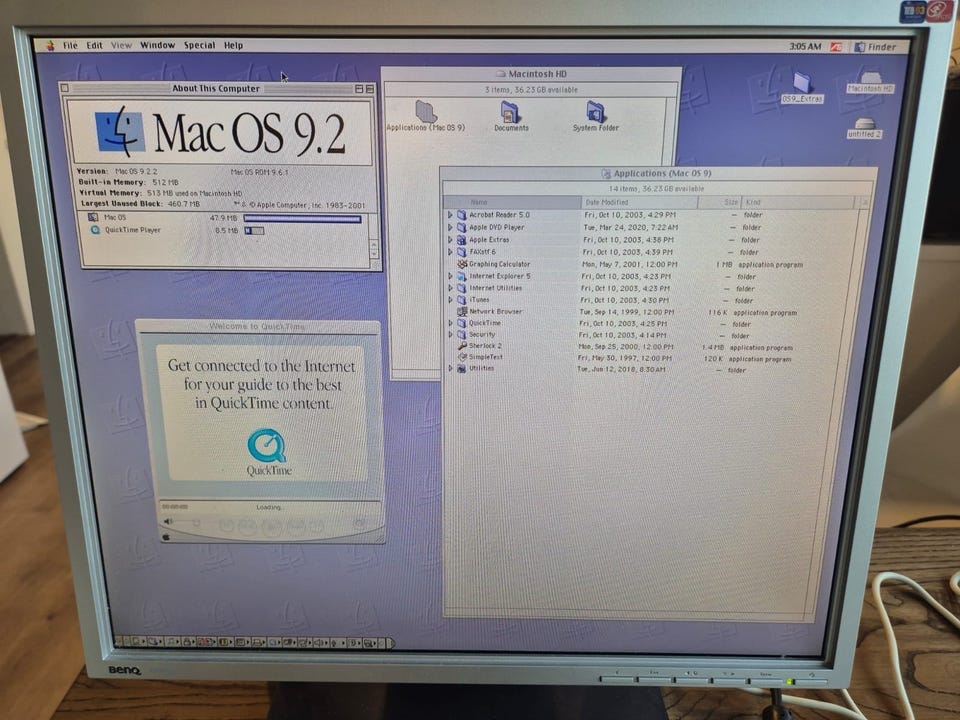Expand the FAXstf 6 folder triangle
Viewport: 960px width, 720px height.
coord(450,252)
